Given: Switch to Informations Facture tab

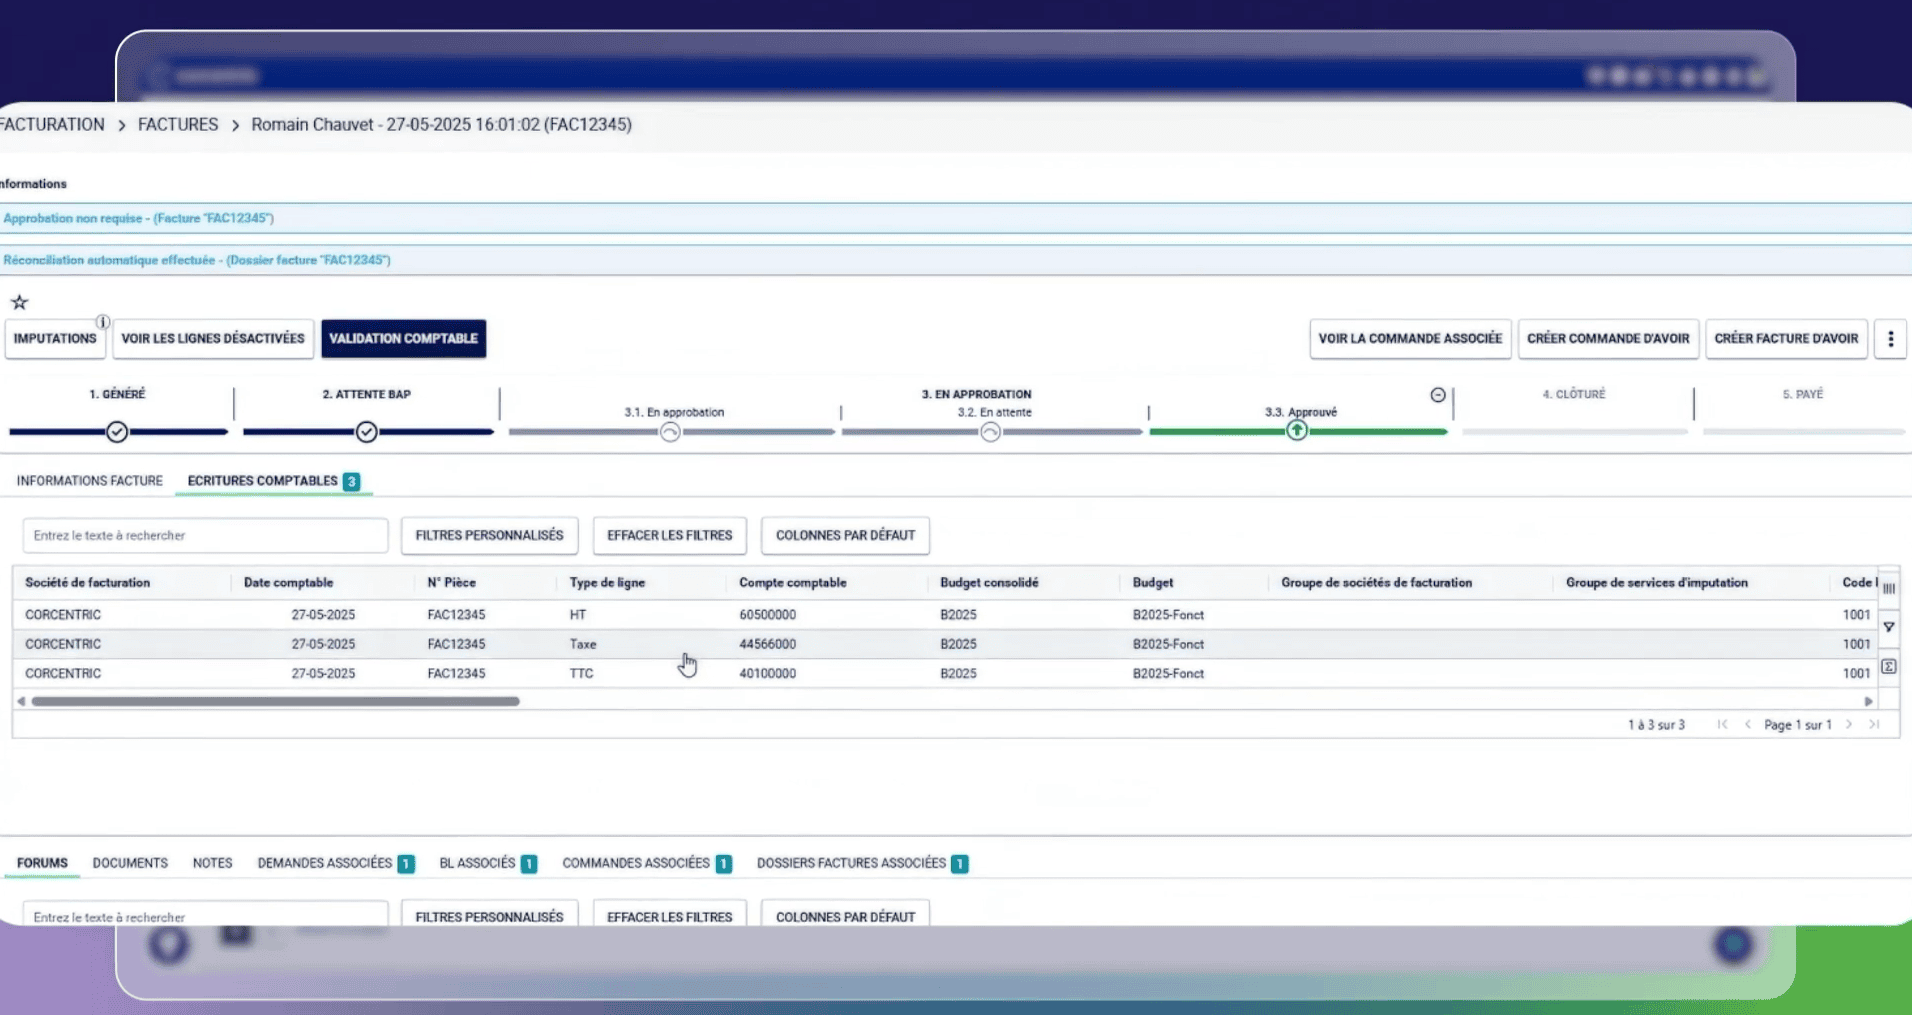Looking at the screenshot, I should (89, 481).
